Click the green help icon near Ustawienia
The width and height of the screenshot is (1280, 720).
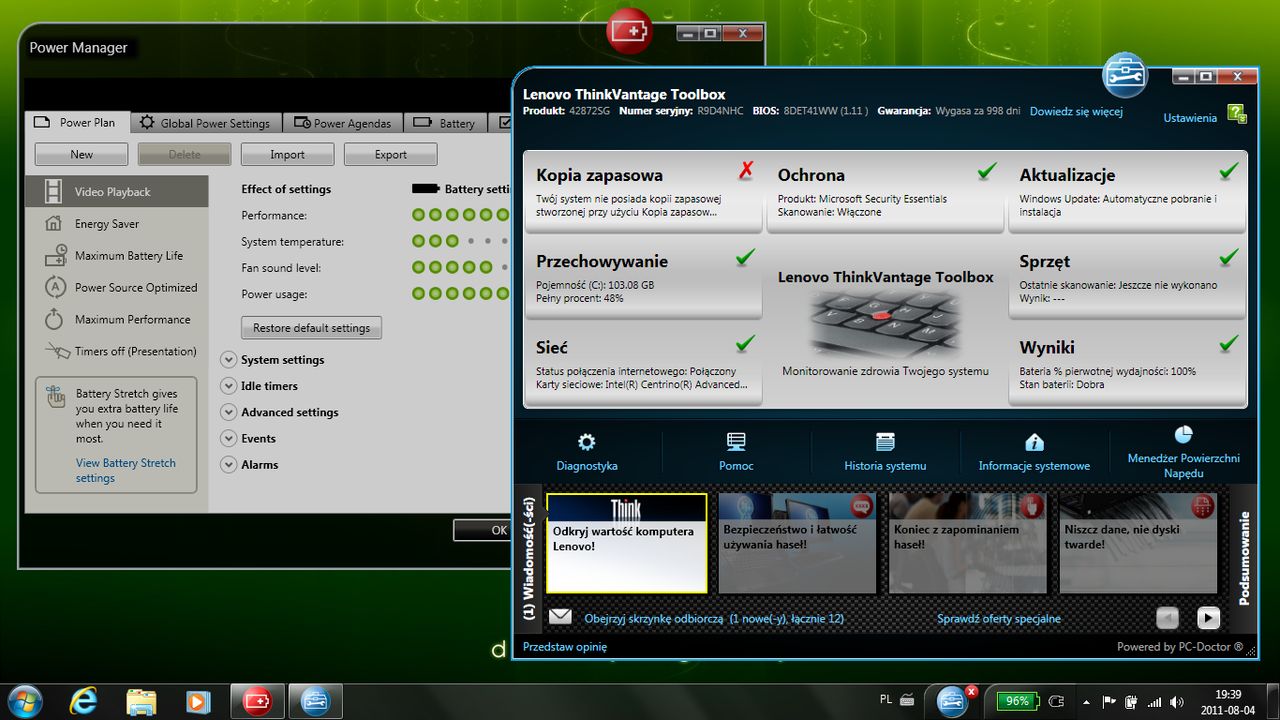point(1237,114)
